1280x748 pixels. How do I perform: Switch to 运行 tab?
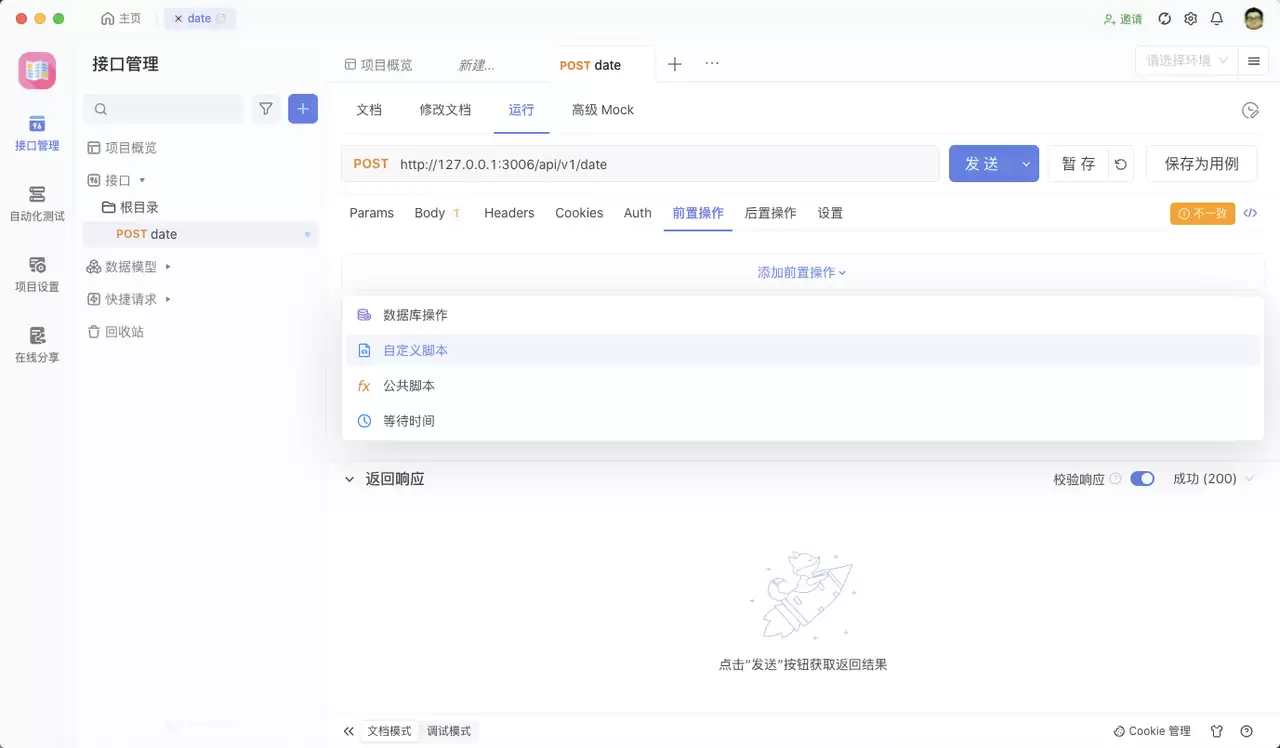tap(521, 110)
